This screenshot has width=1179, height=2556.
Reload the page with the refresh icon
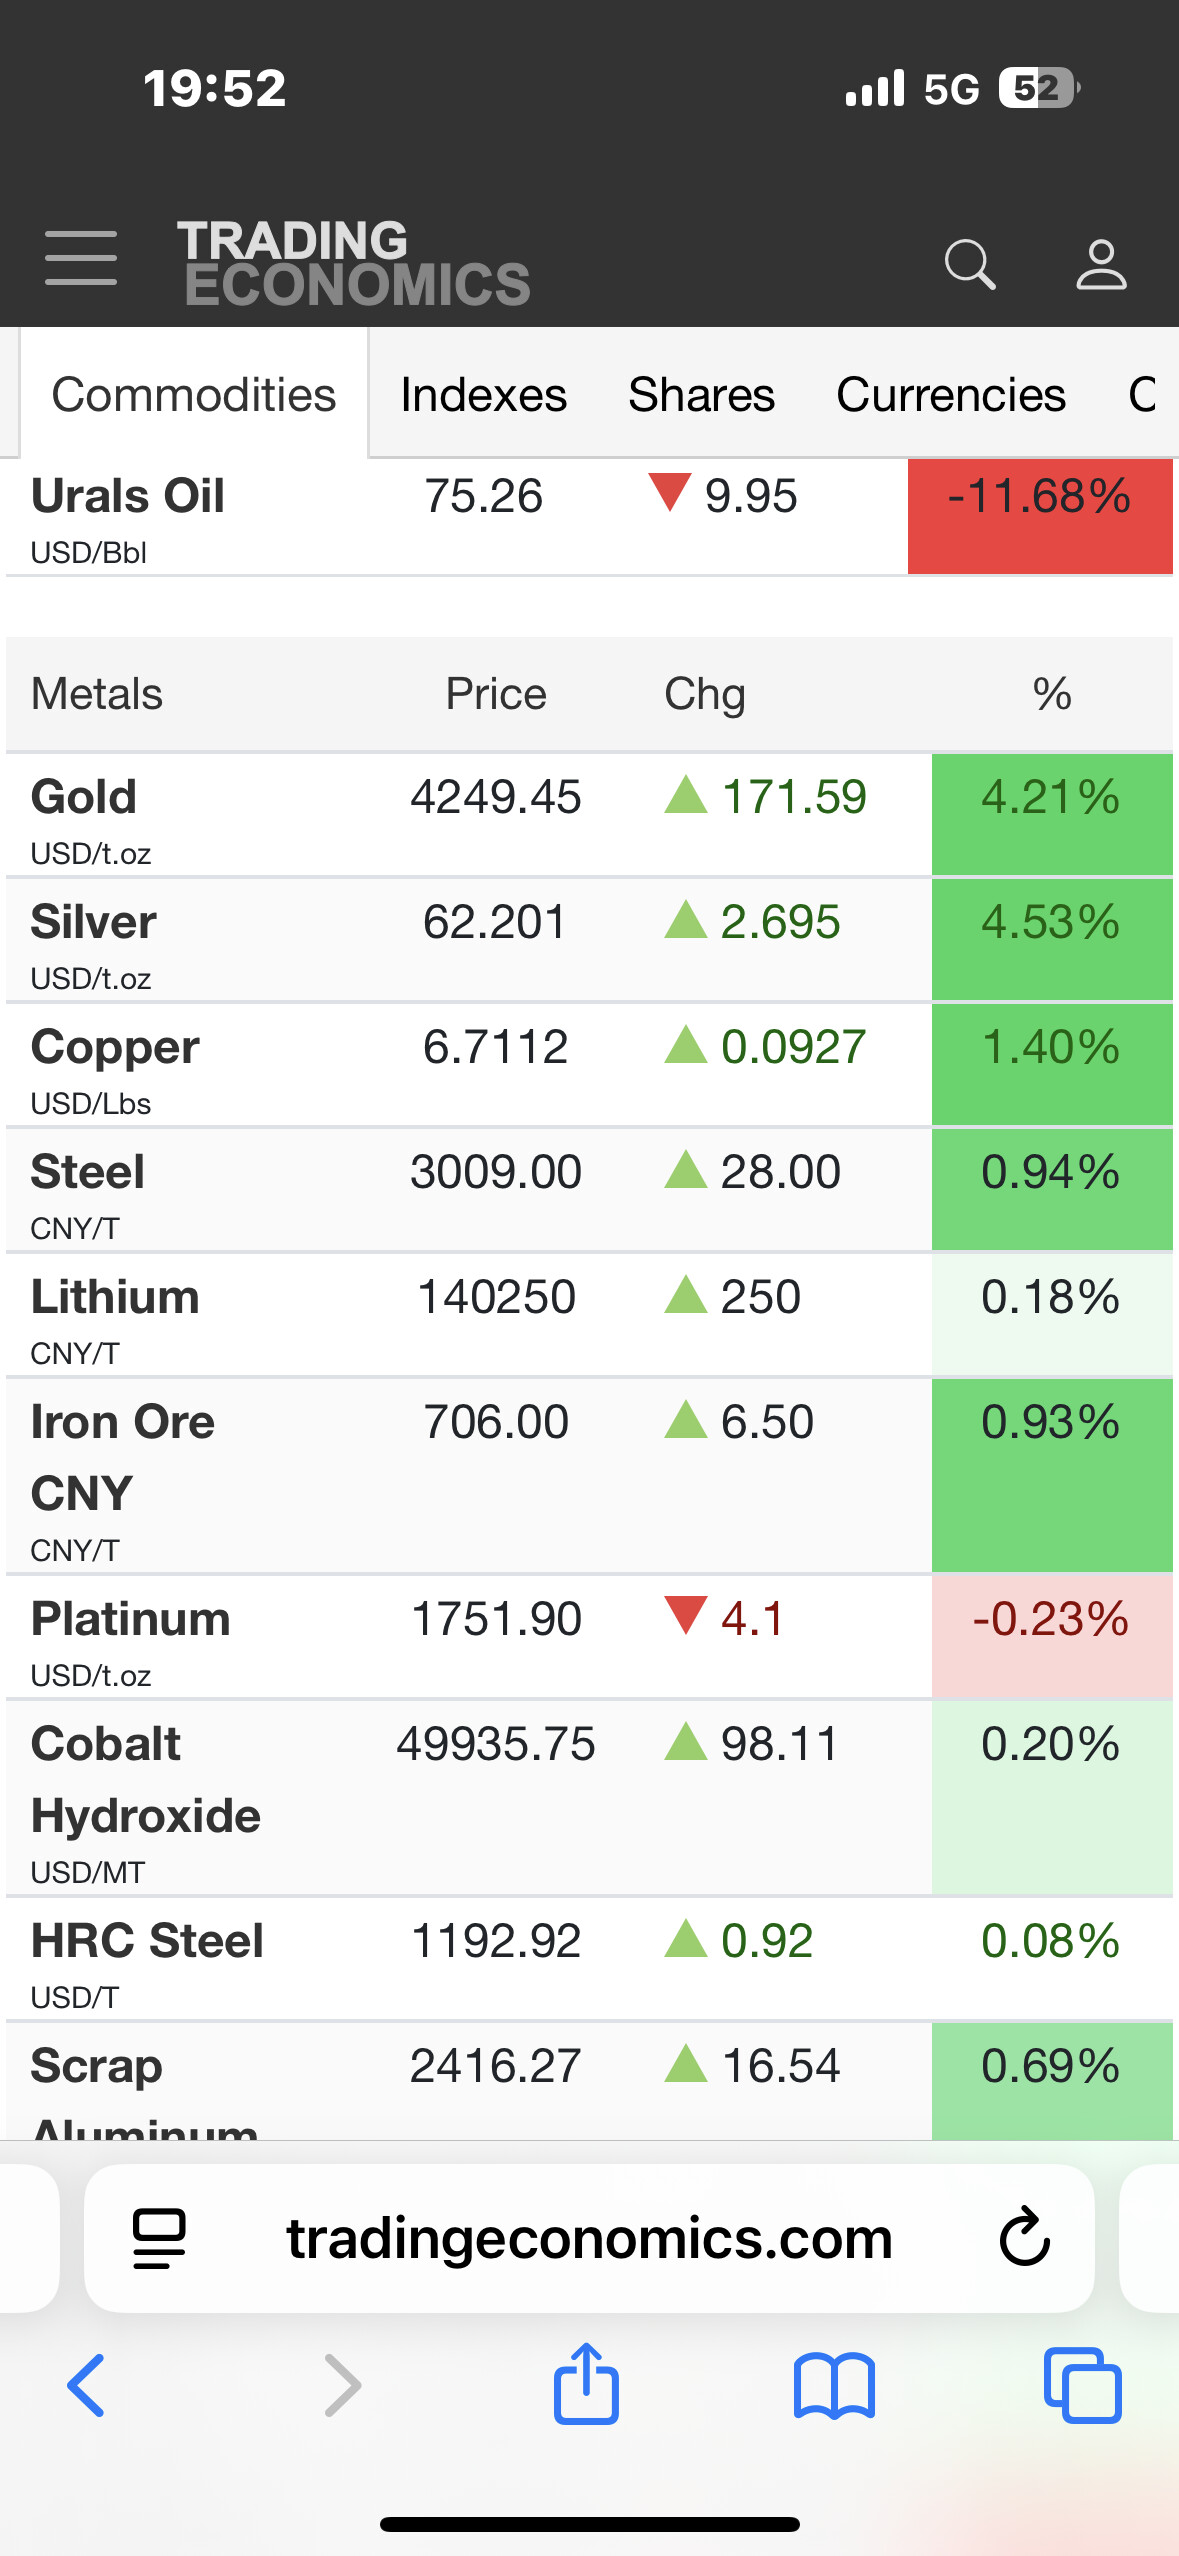pyautogui.click(x=1024, y=2237)
